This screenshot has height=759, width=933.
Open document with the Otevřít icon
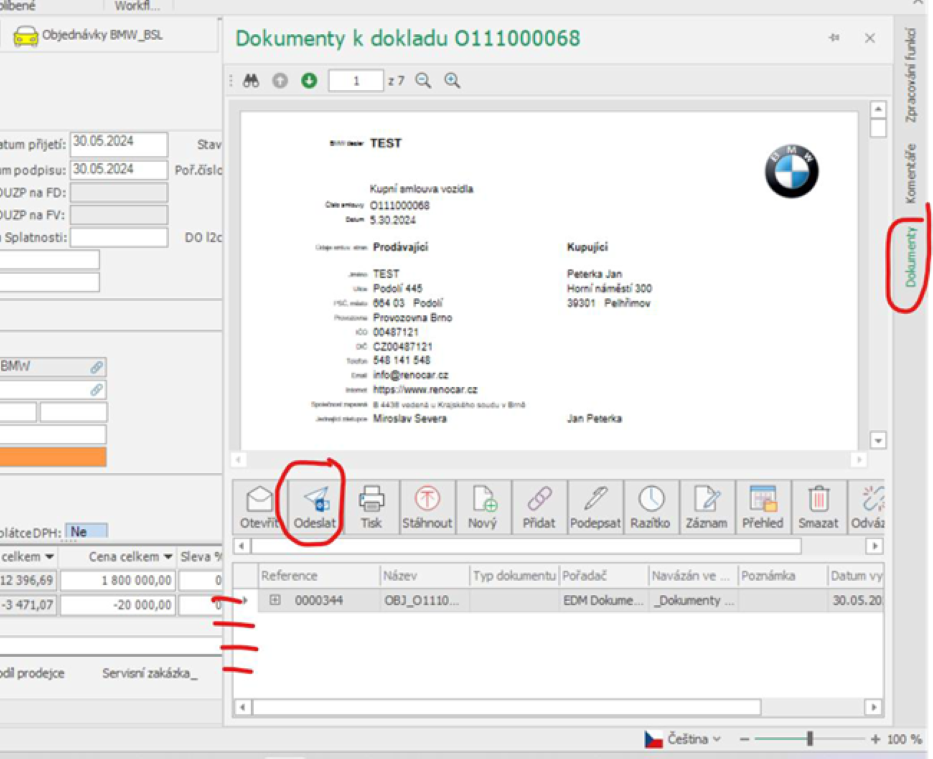(x=260, y=506)
